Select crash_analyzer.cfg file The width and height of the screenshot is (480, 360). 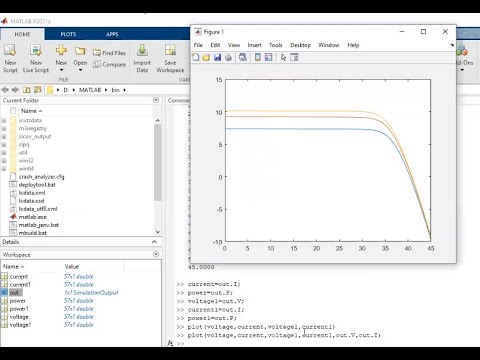(41, 177)
